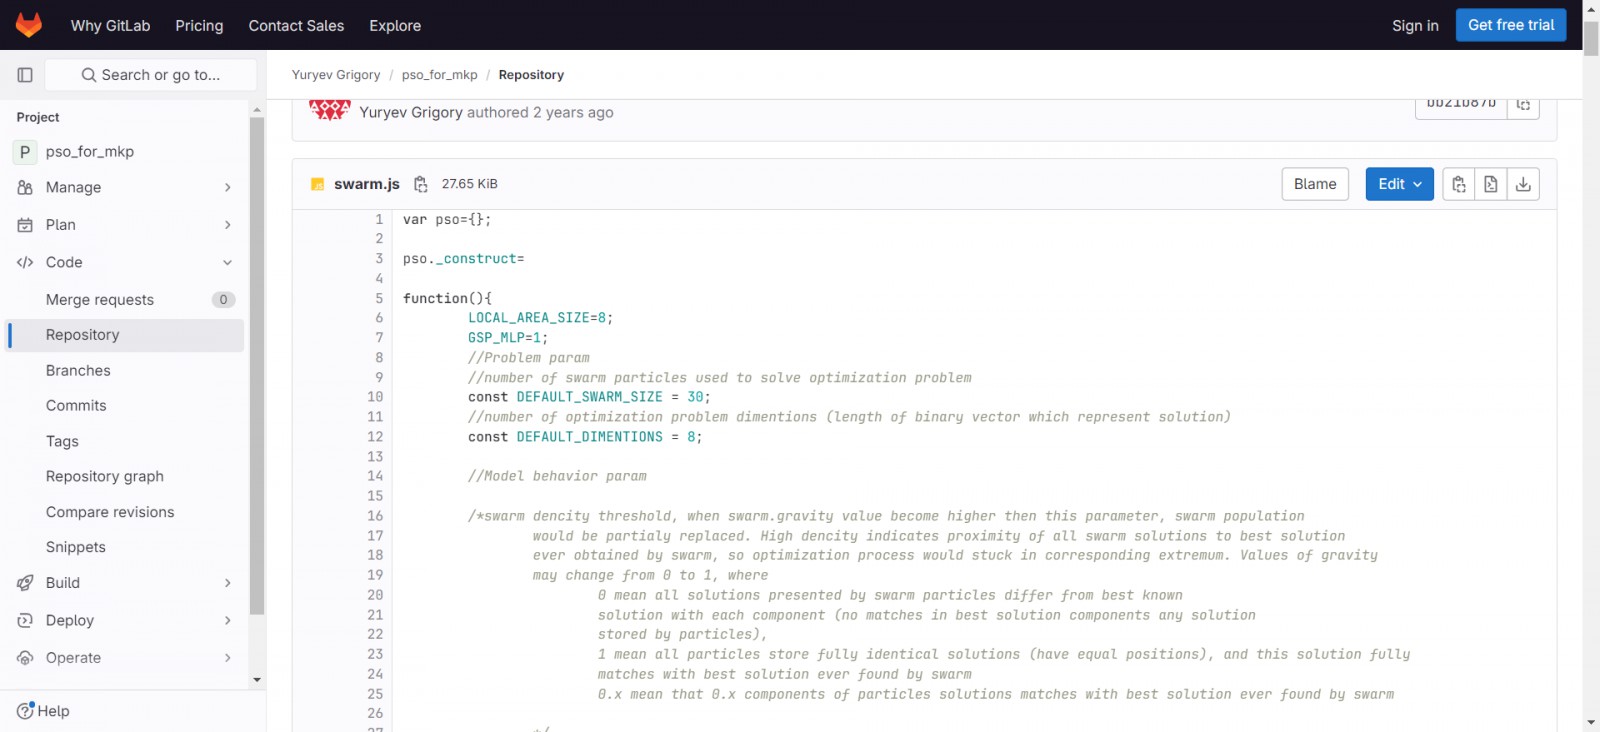
Task: Click Yuryev Grigory's avatar image
Action: (329, 110)
